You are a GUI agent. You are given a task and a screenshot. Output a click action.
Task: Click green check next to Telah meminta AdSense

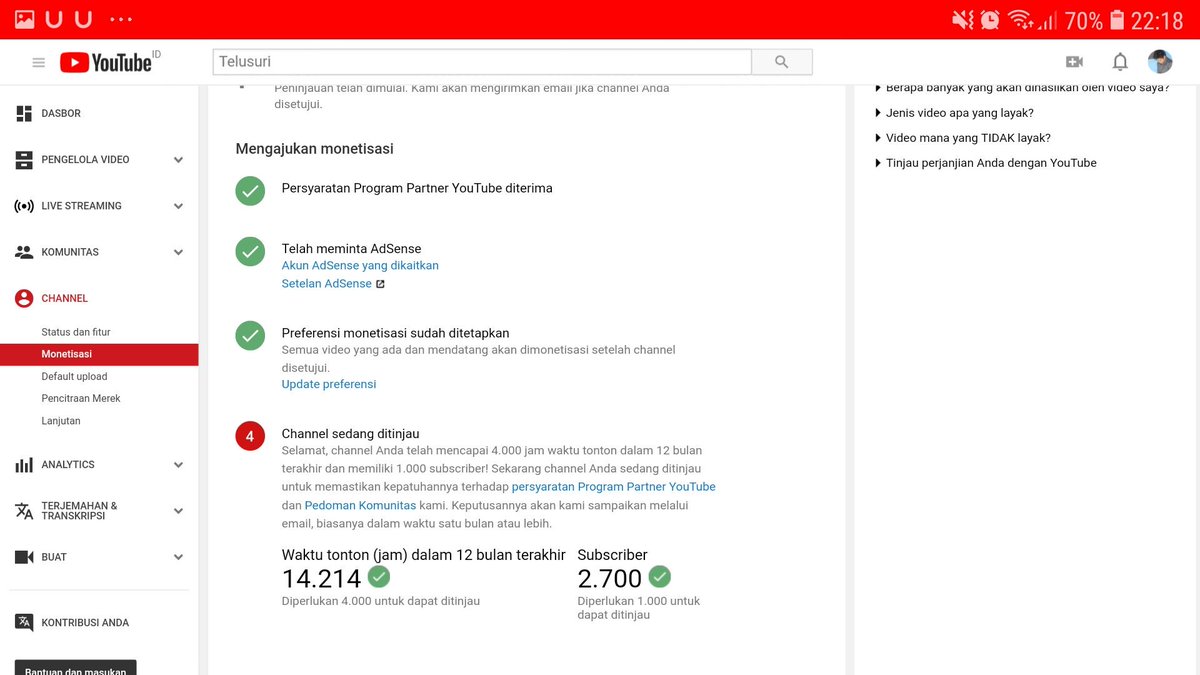(250, 251)
